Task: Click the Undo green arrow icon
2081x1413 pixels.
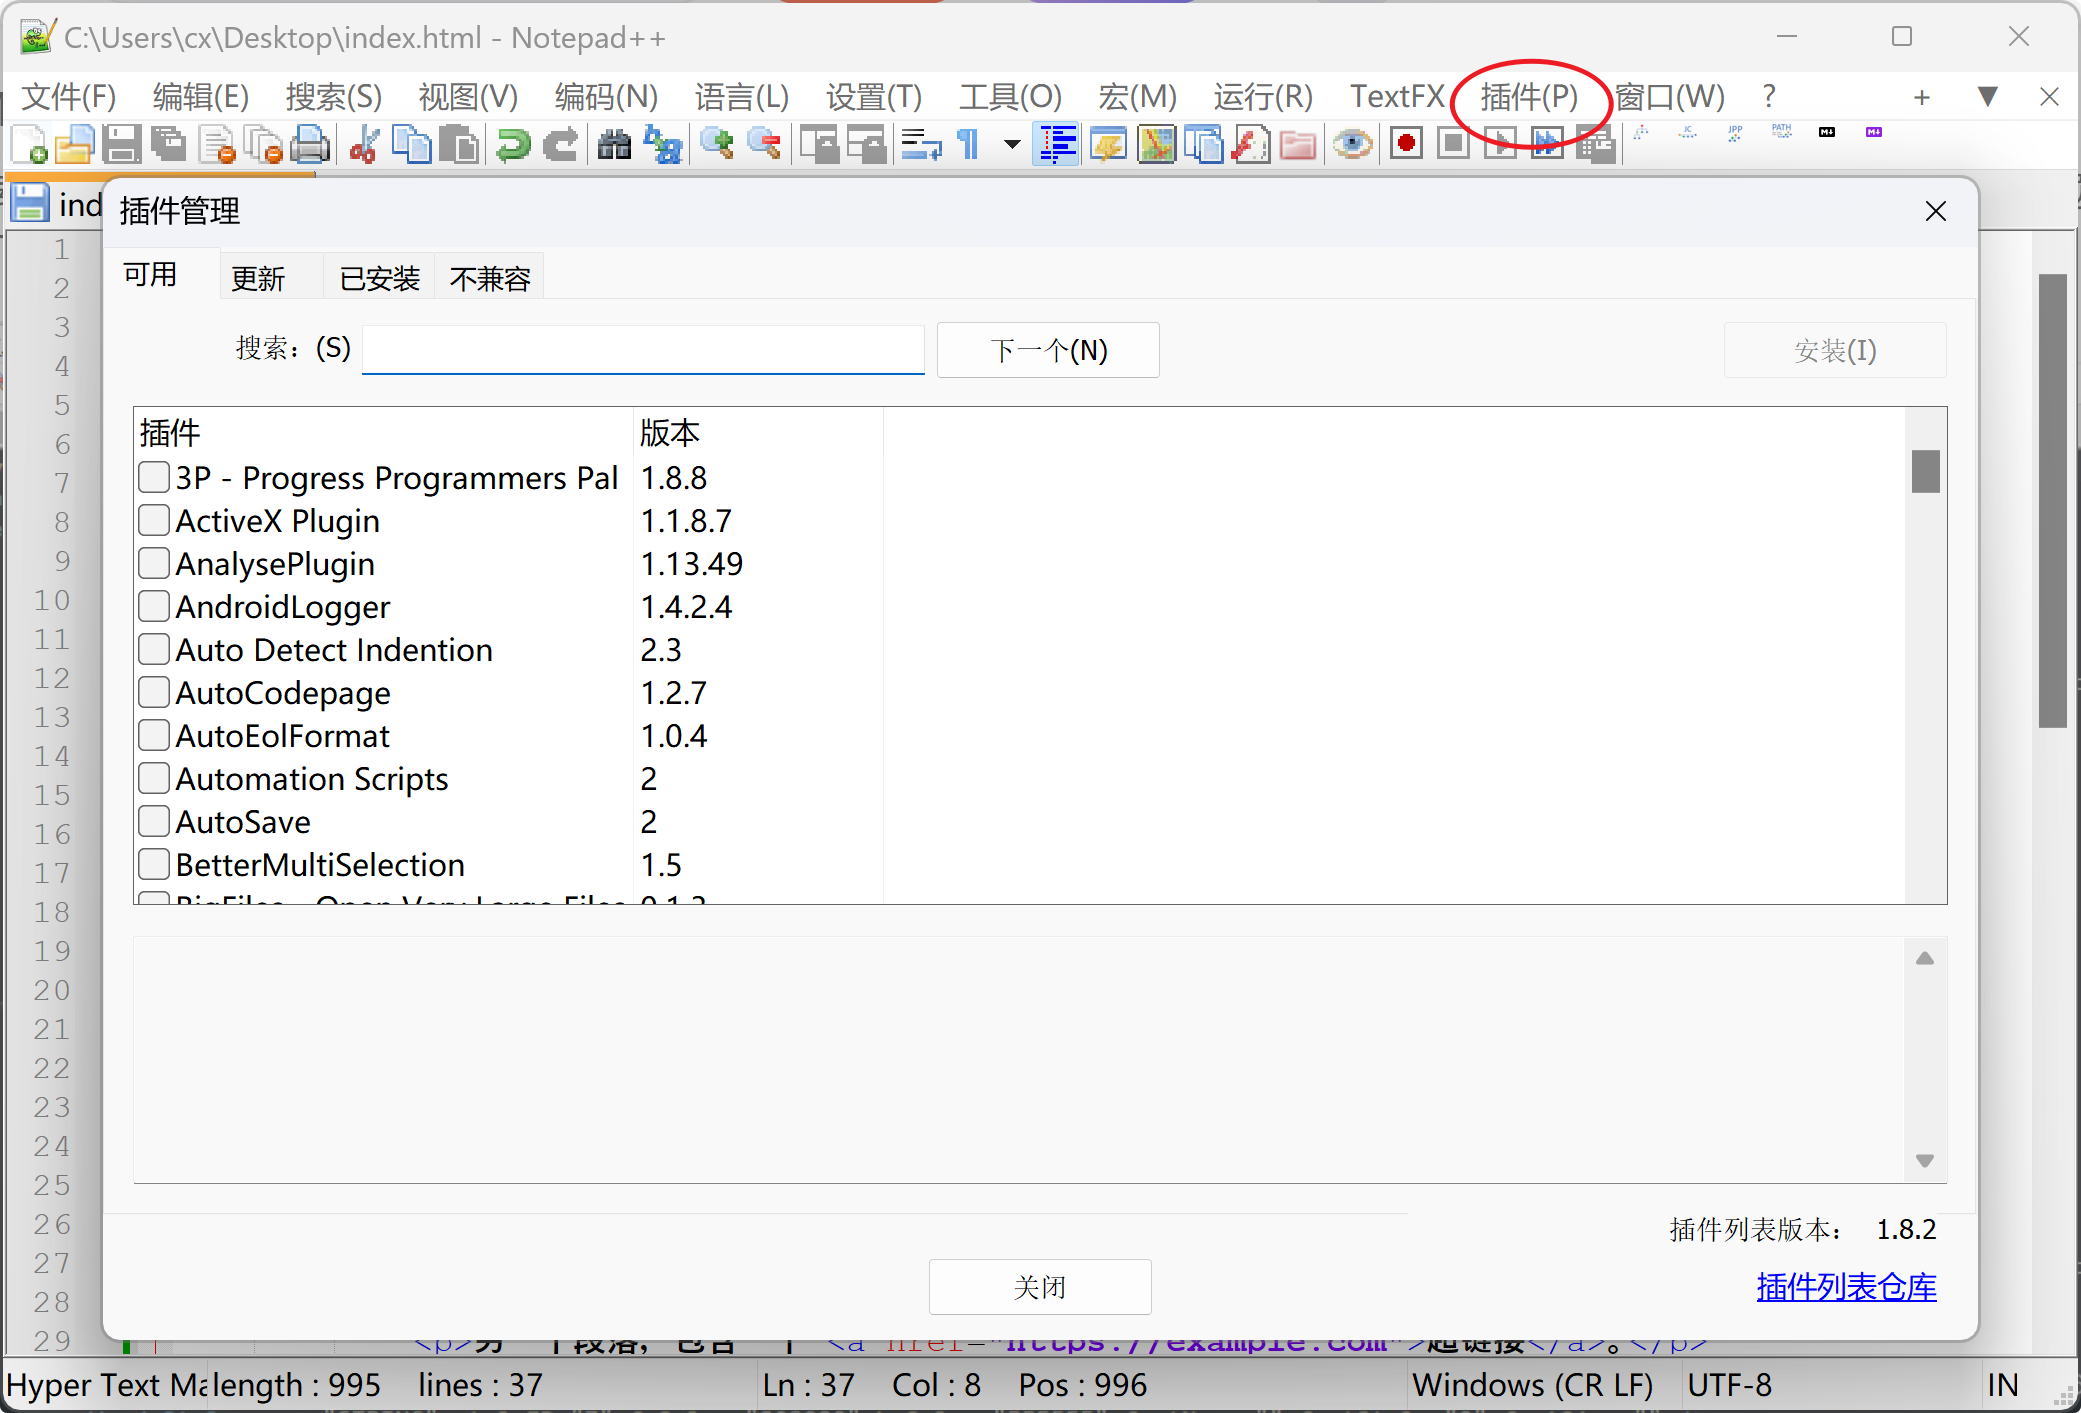Action: [x=513, y=145]
